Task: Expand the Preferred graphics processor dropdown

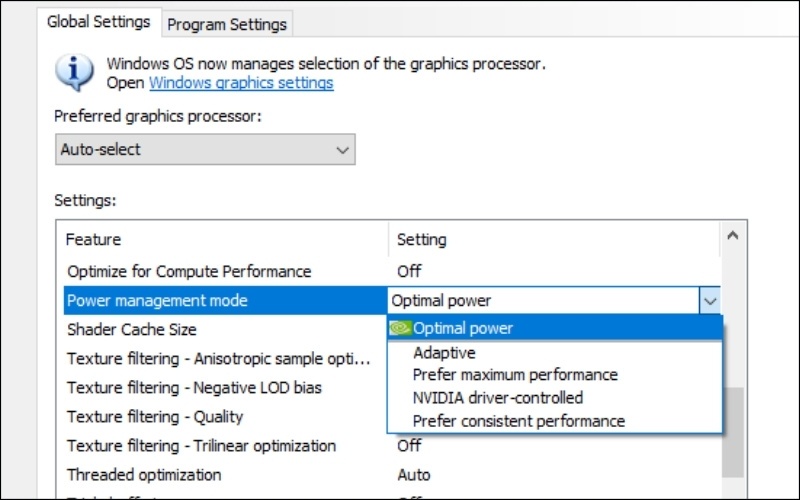Action: tap(343, 150)
